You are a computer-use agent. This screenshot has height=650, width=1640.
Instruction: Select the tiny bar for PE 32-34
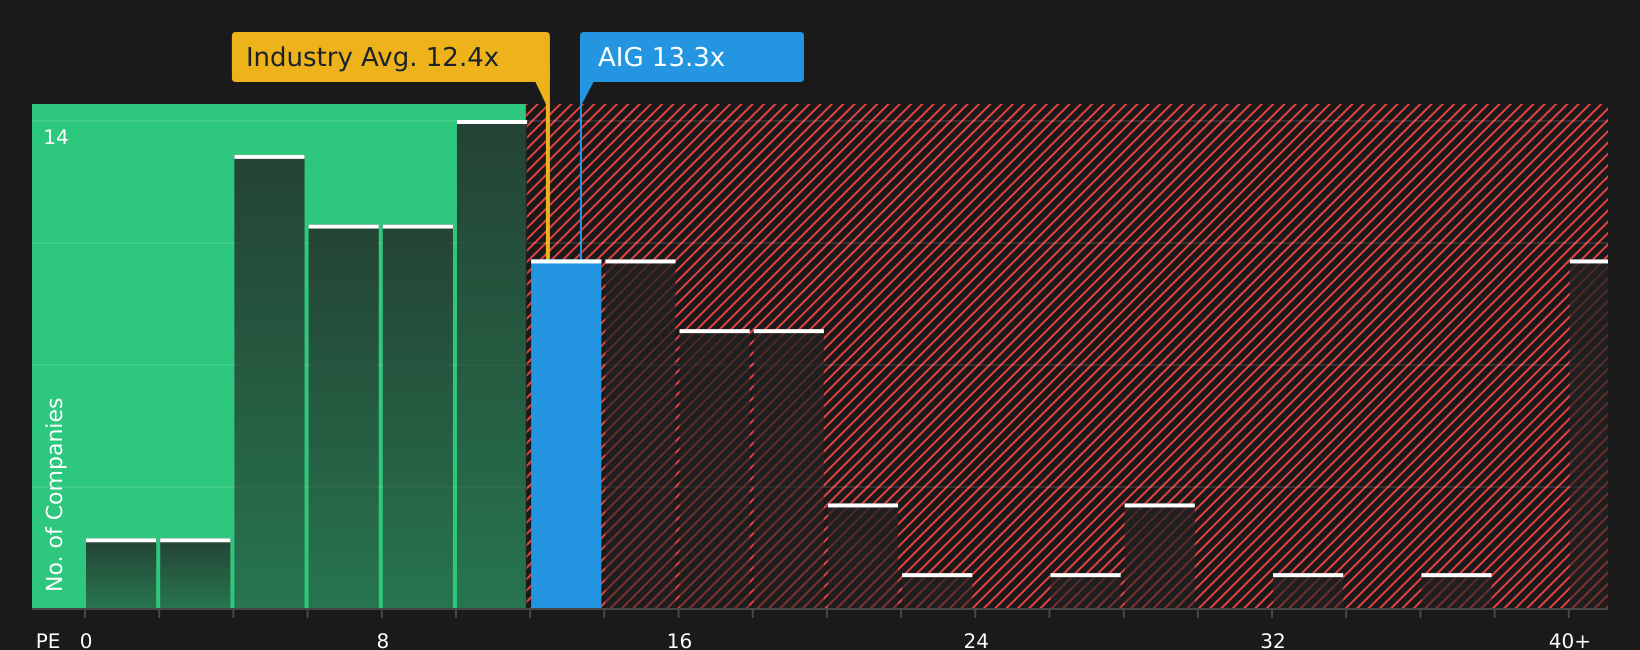pos(1308,591)
